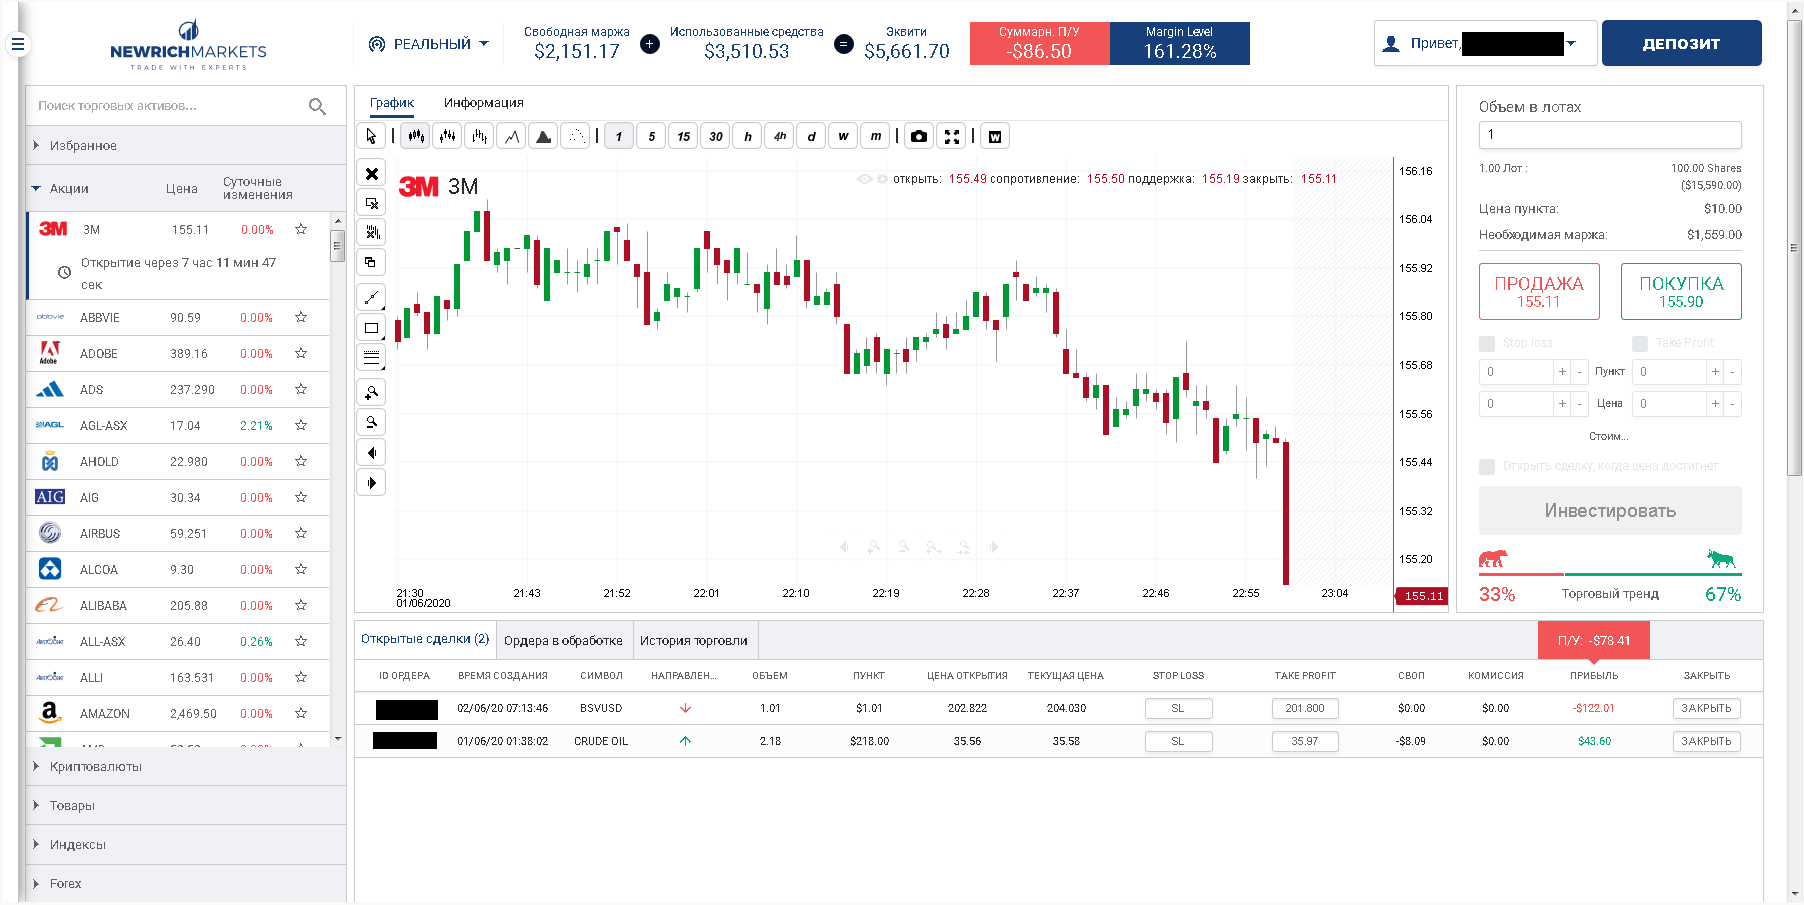This screenshot has height=905, width=1804.
Task: Enable open deal when price reaches checkbox
Action: [x=1487, y=467]
